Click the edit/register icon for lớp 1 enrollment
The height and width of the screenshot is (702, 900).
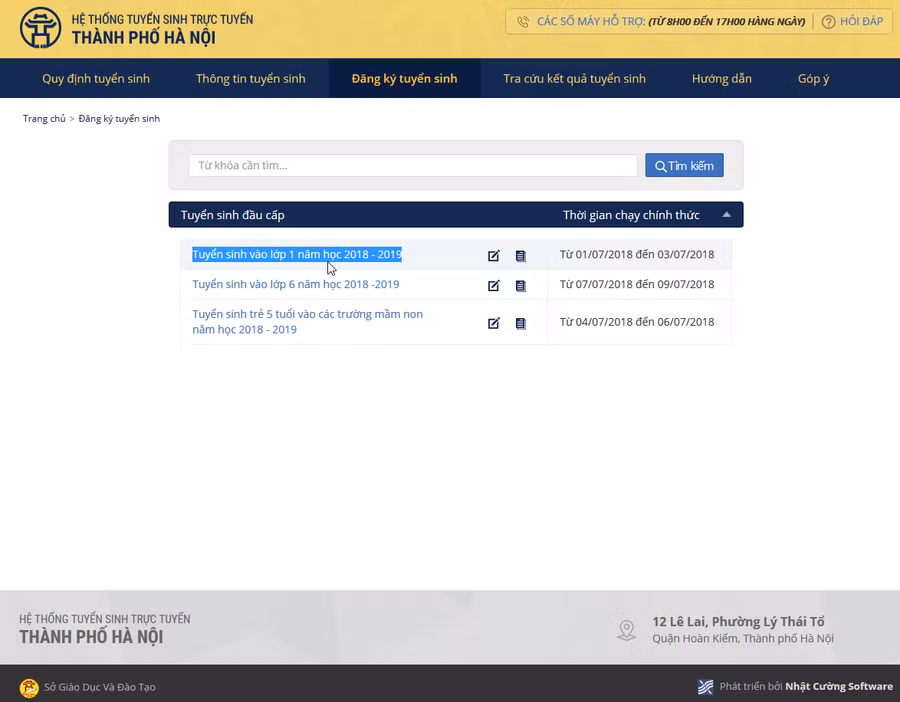point(493,256)
